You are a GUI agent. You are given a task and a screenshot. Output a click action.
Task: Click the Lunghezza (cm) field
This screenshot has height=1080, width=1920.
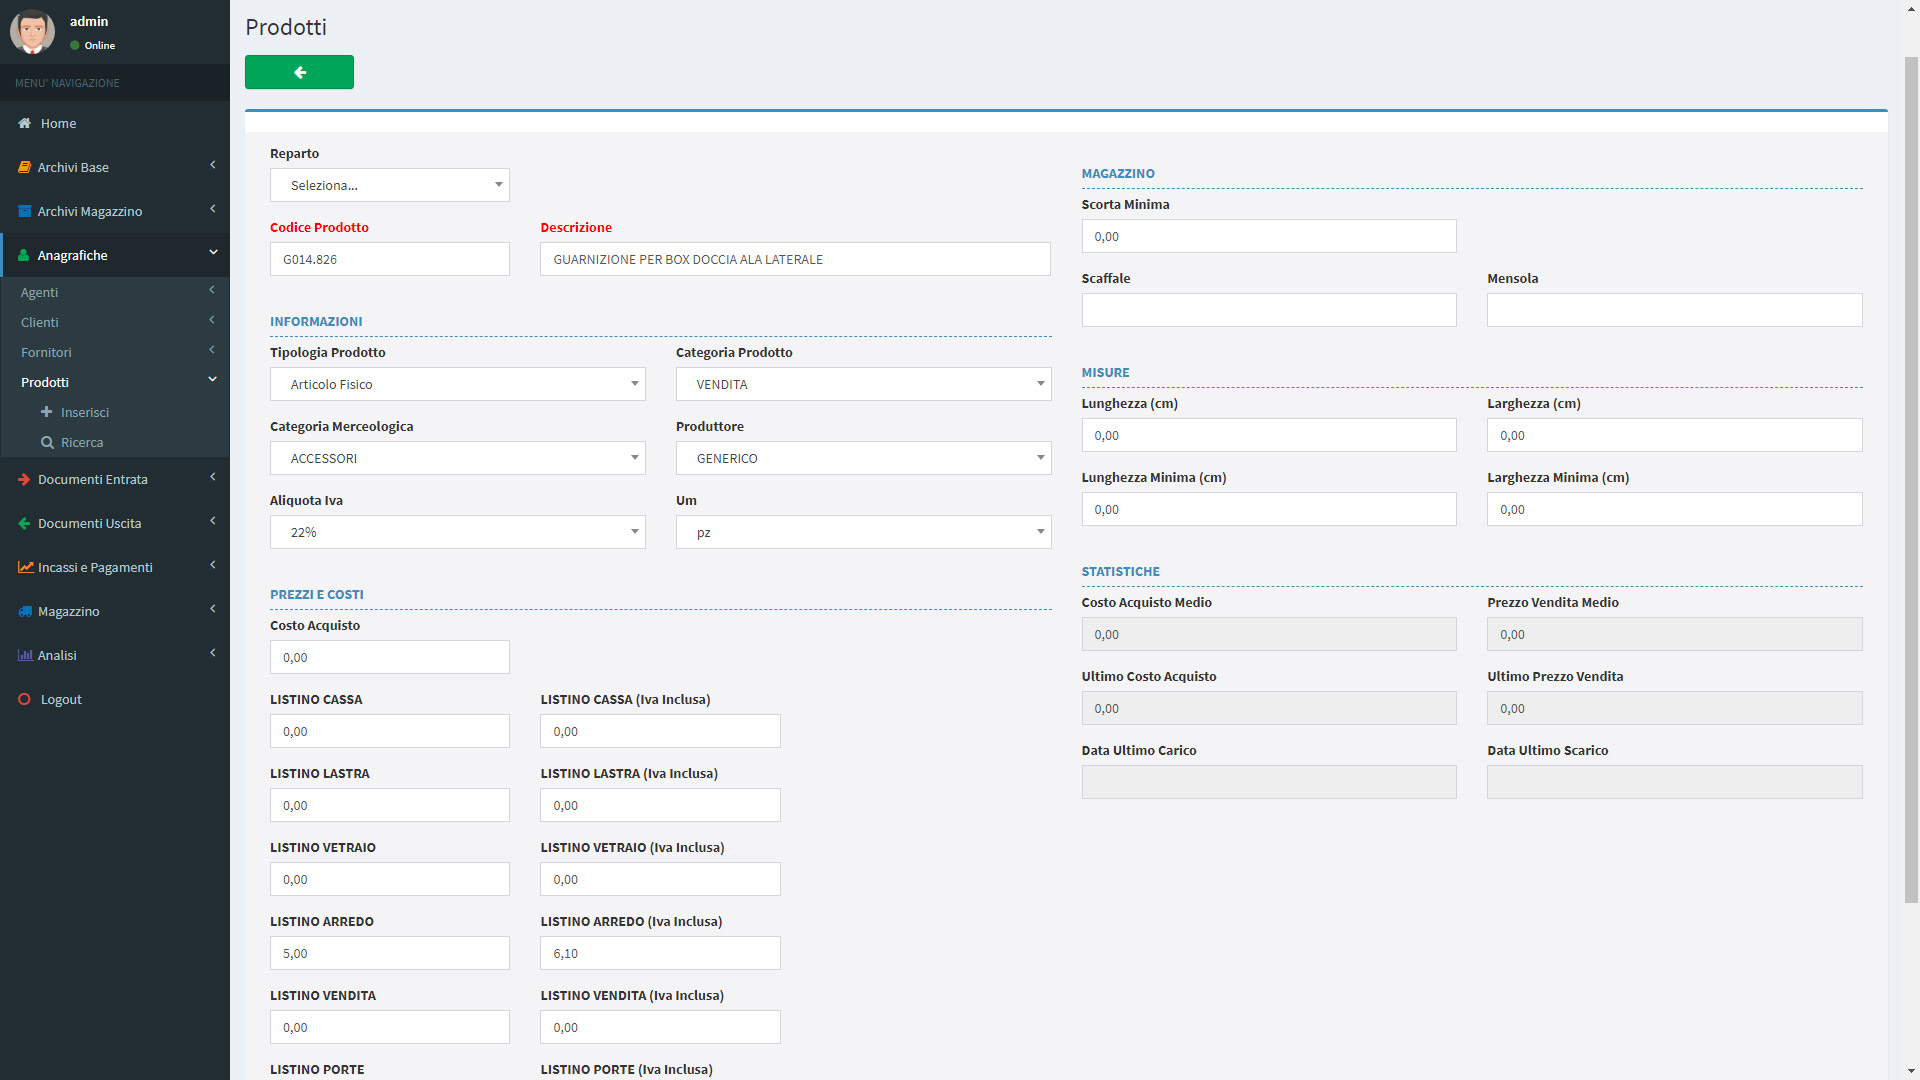[x=1269, y=435]
